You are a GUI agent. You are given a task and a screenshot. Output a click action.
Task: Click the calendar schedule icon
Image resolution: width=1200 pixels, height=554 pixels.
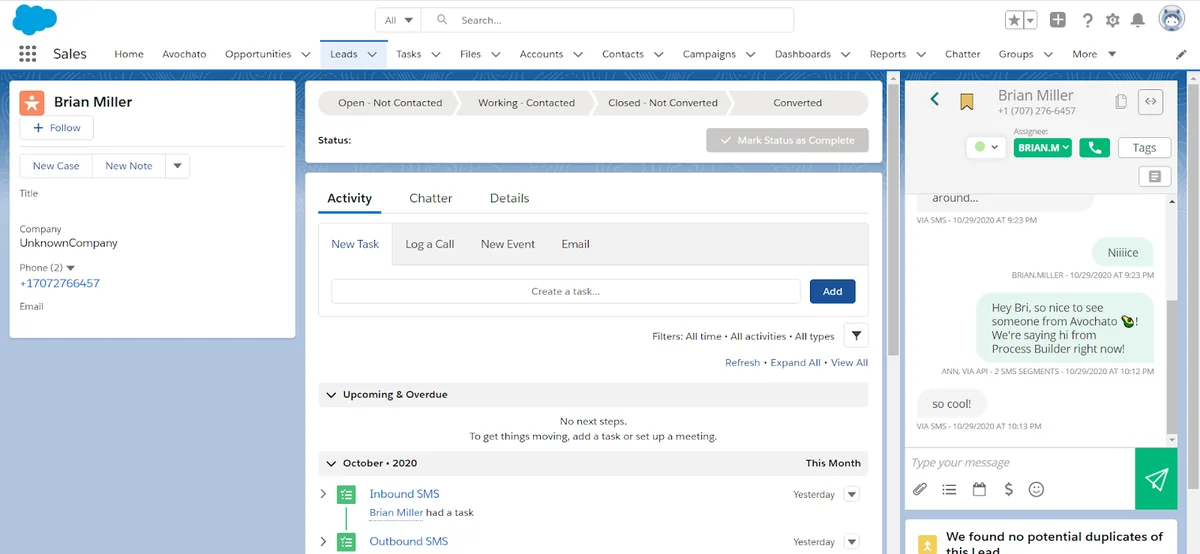(x=979, y=489)
